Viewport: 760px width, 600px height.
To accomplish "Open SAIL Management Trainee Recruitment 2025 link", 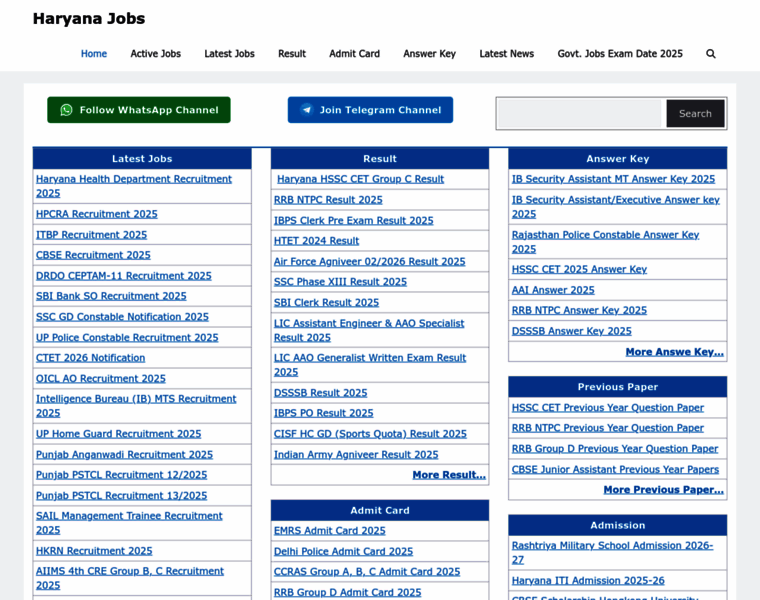I will pyautogui.click(x=129, y=523).
